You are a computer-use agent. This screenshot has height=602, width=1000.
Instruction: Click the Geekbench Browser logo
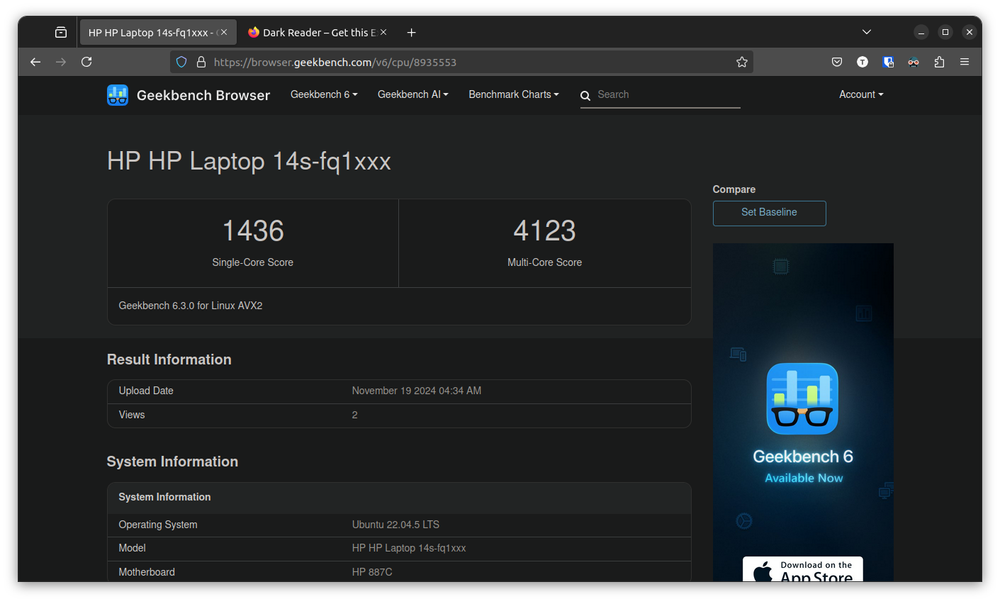click(118, 94)
